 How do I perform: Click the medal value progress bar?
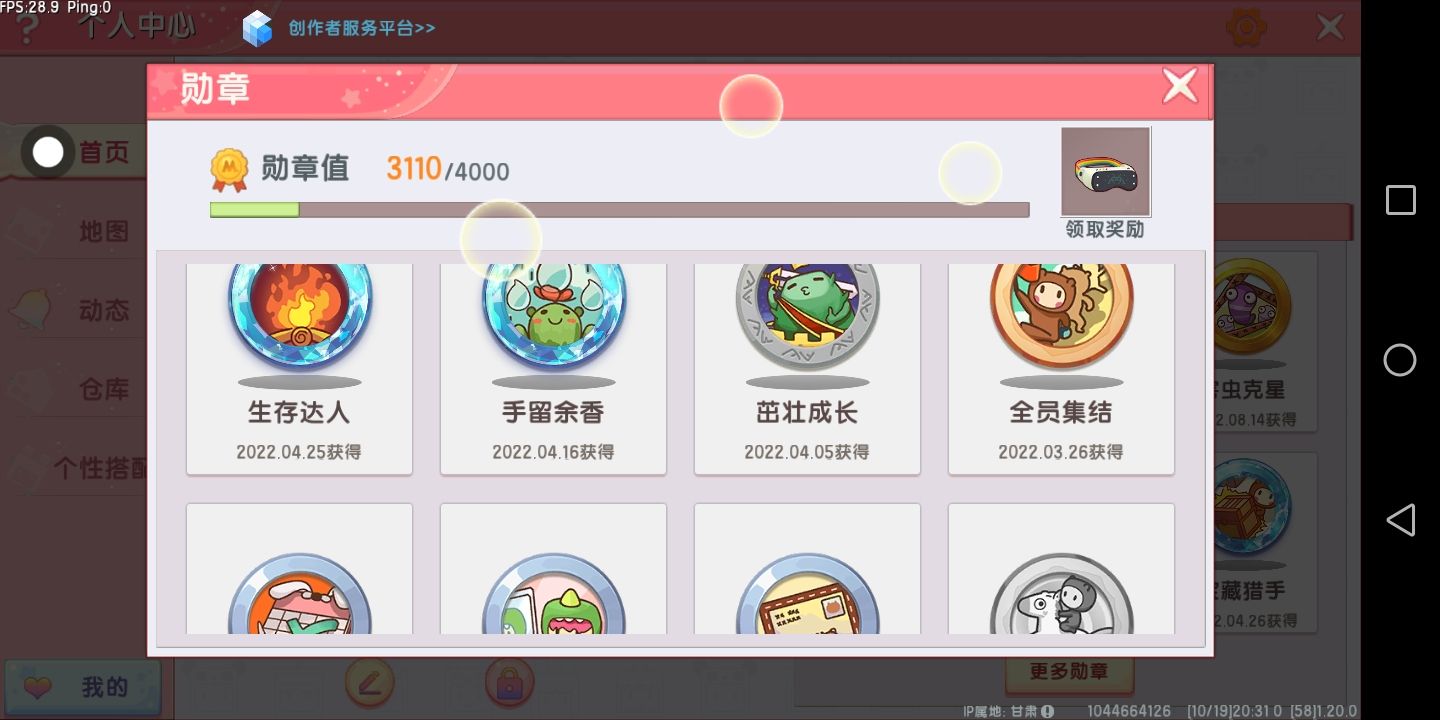(x=619, y=210)
